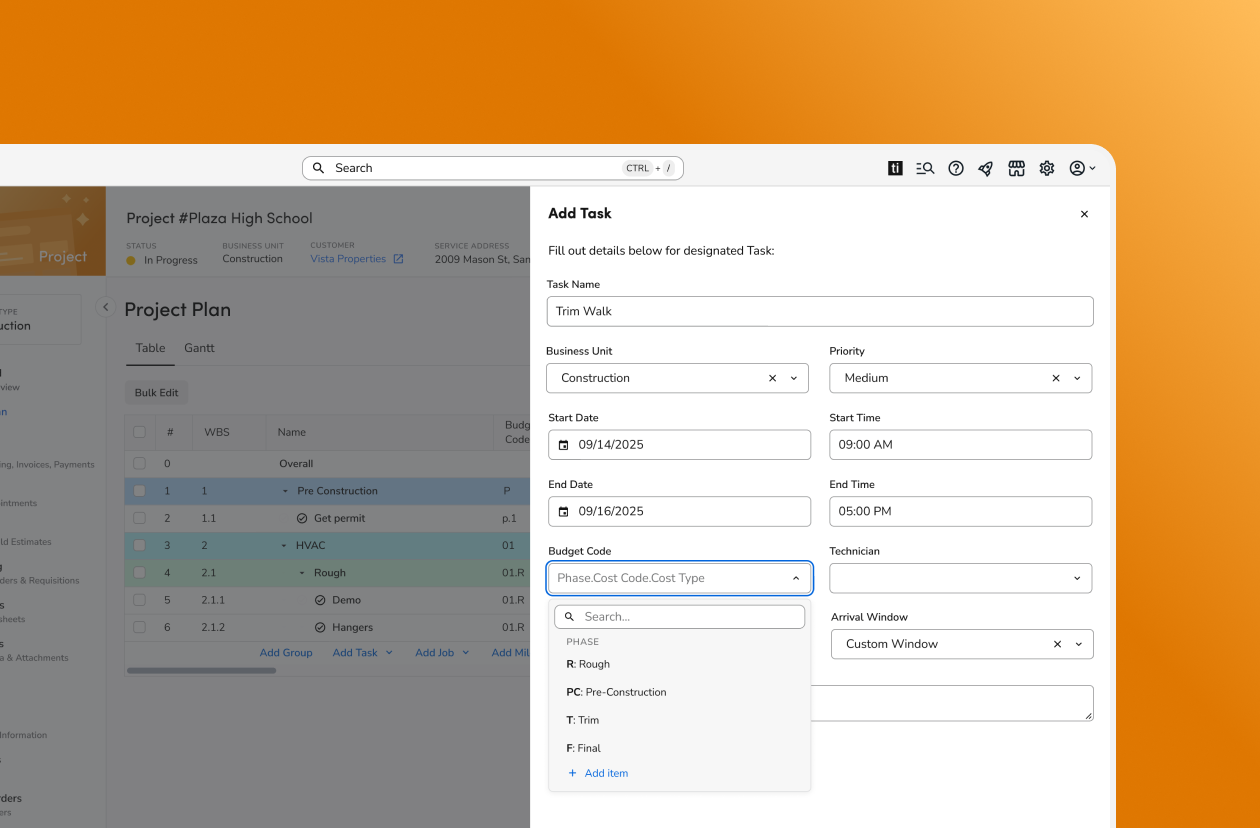Click the Name column header
Image resolution: width=1260 pixels, height=828 pixels.
coord(292,432)
